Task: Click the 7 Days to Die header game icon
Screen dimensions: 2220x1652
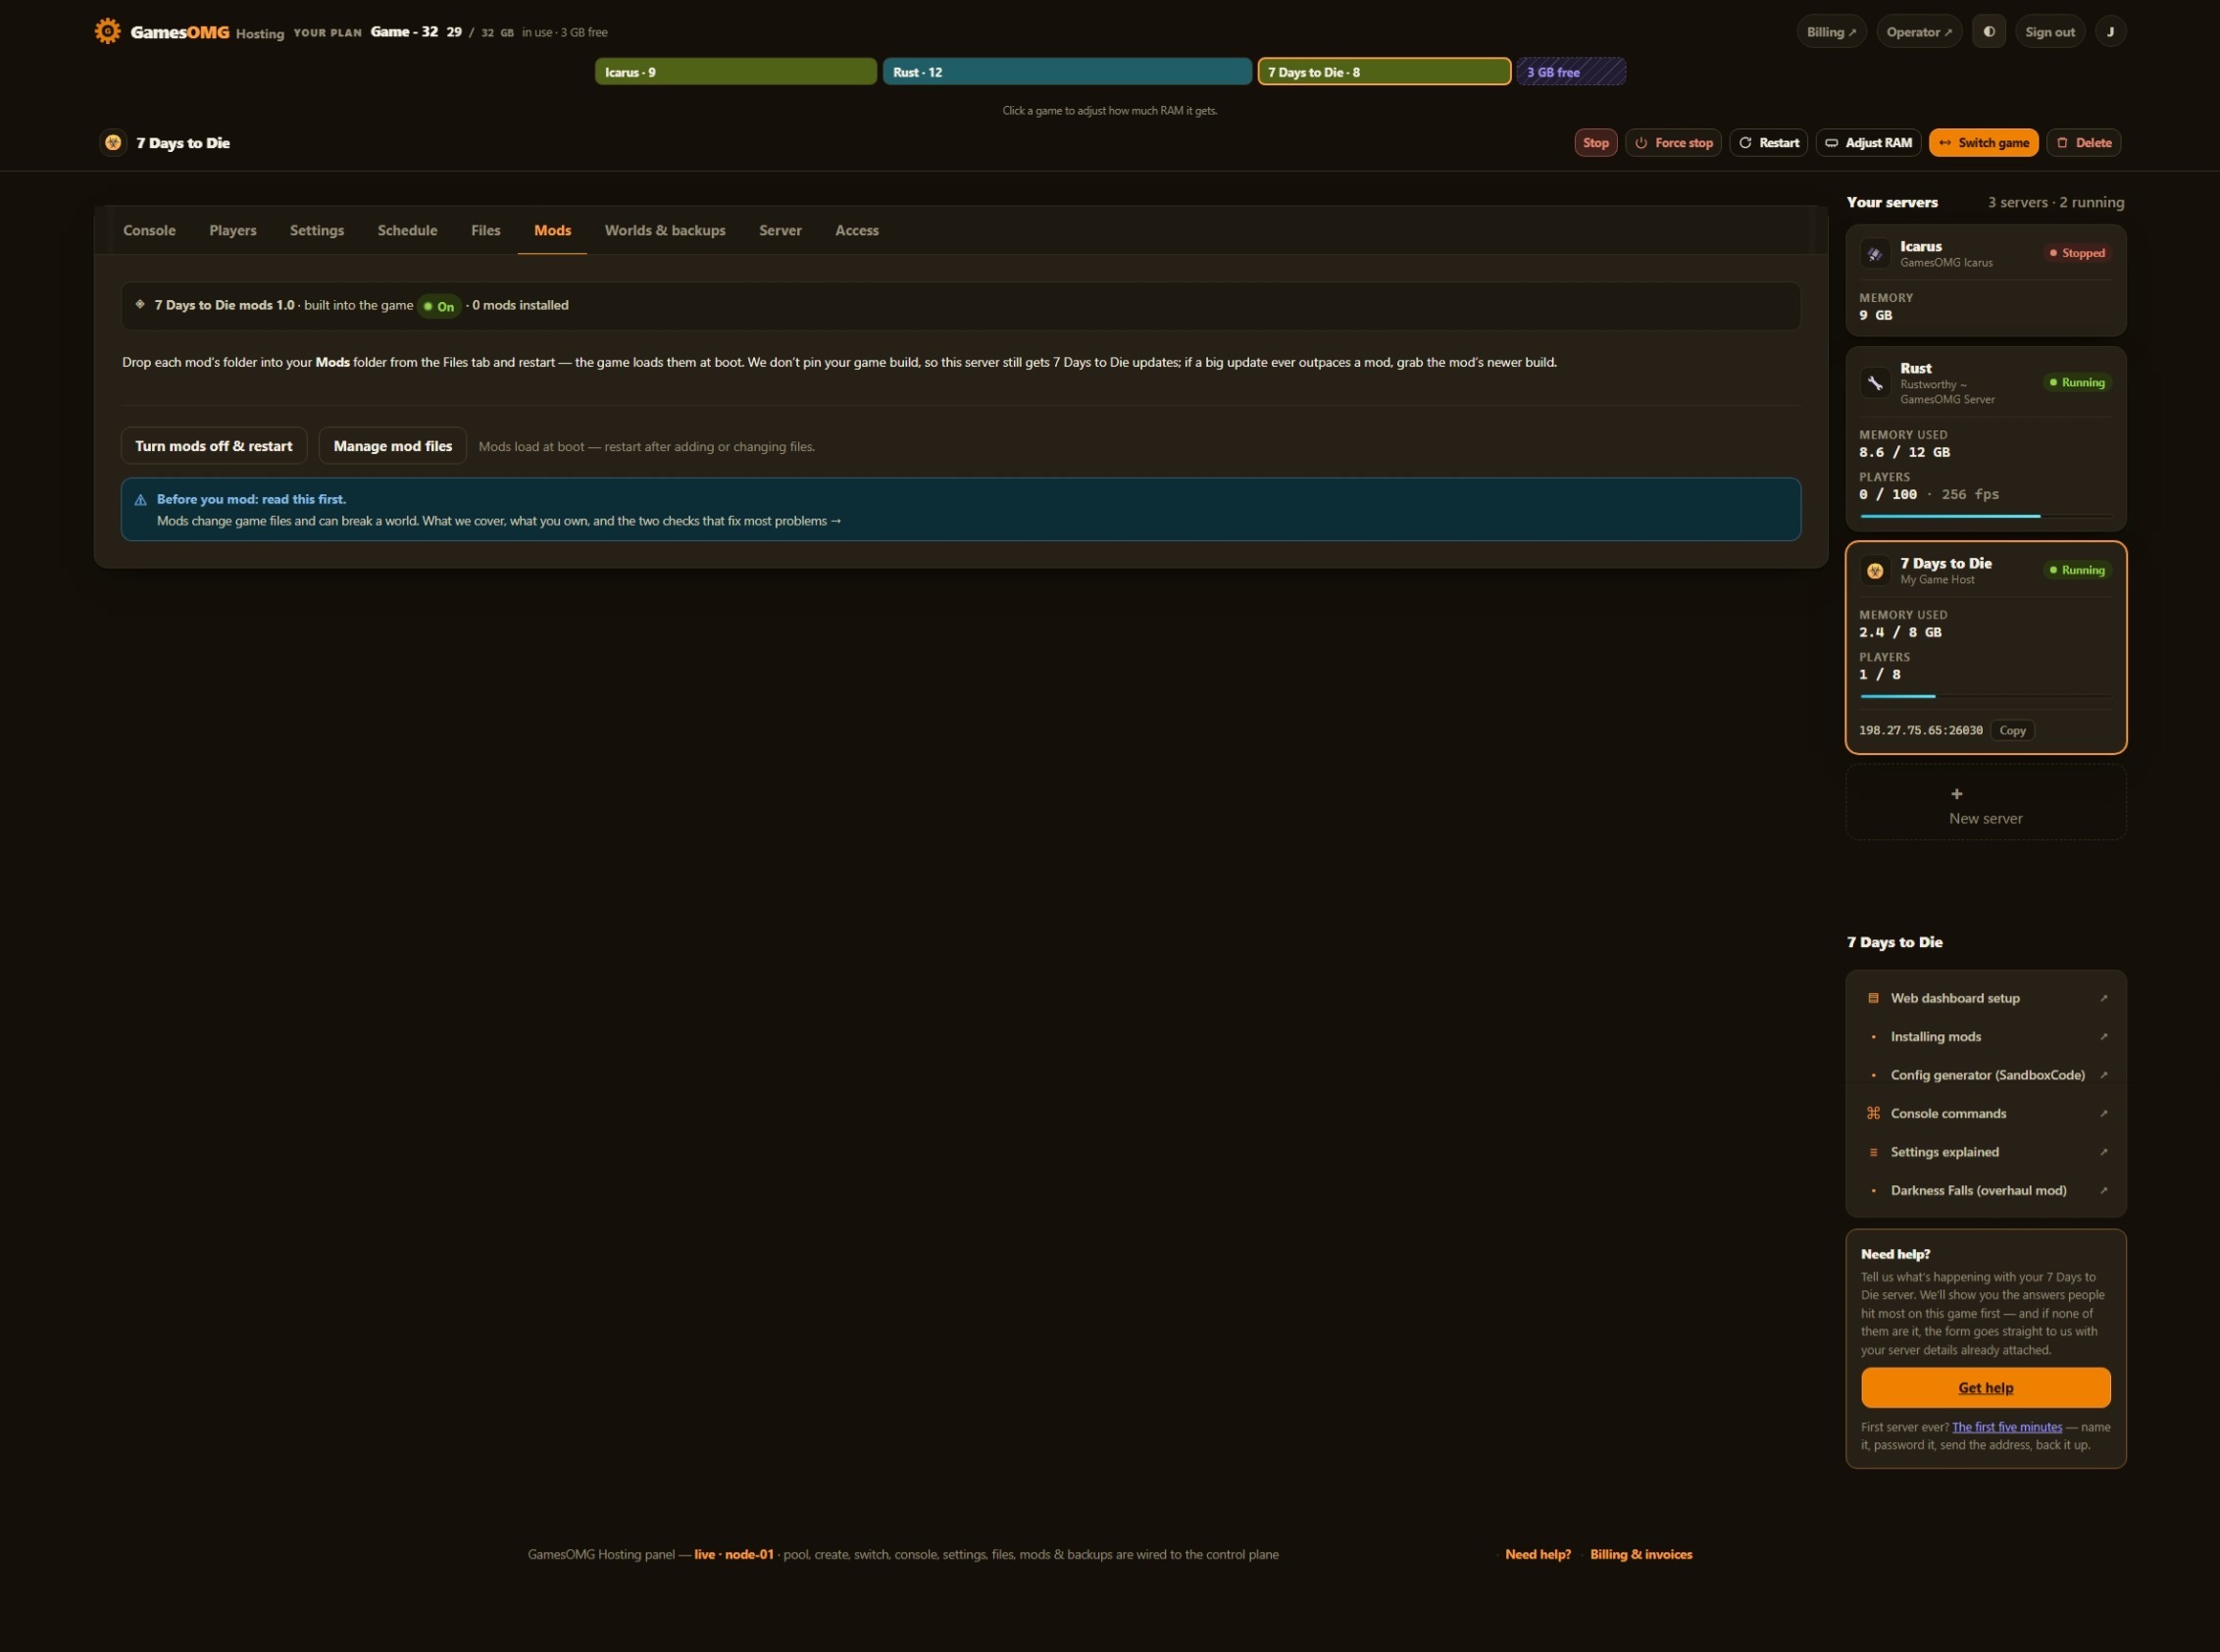Action: click(x=113, y=143)
